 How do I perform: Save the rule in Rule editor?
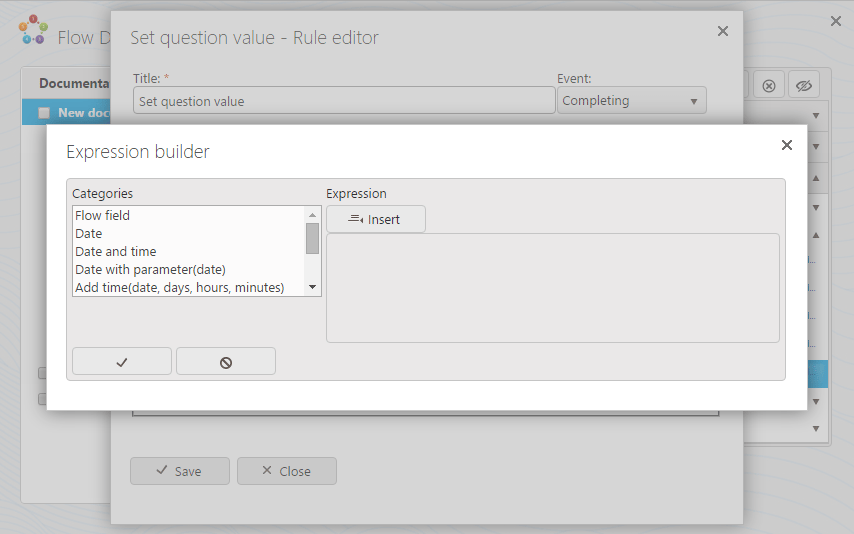[x=180, y=471]
